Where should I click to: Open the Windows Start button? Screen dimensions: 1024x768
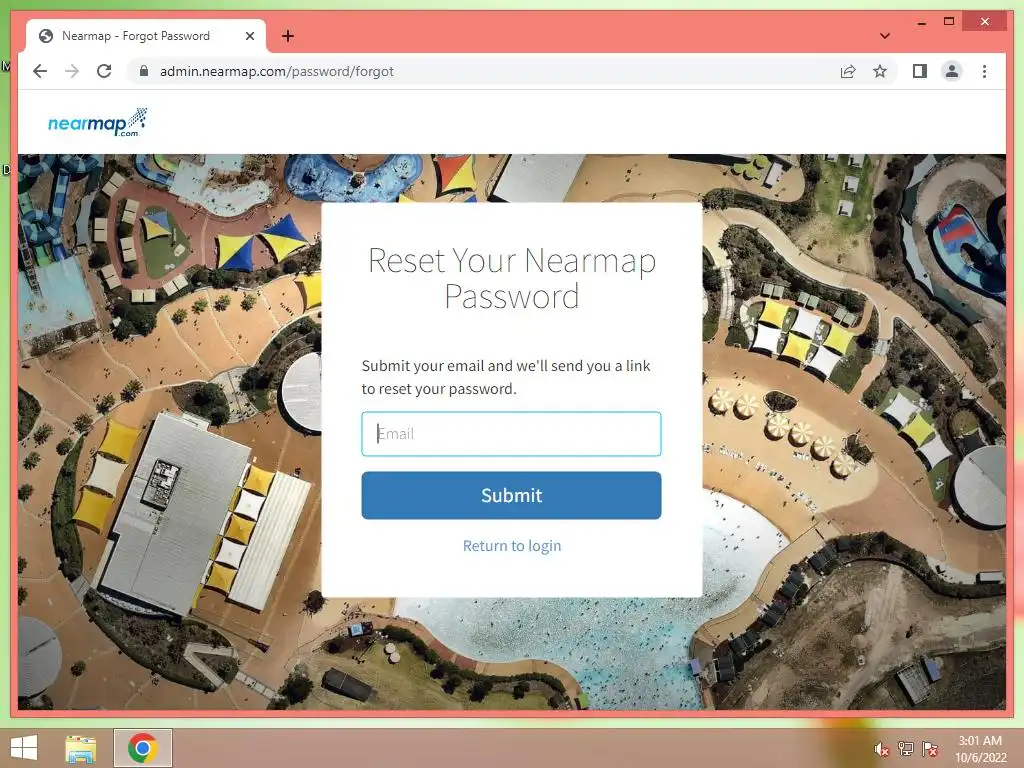click(x=24, y=748)
